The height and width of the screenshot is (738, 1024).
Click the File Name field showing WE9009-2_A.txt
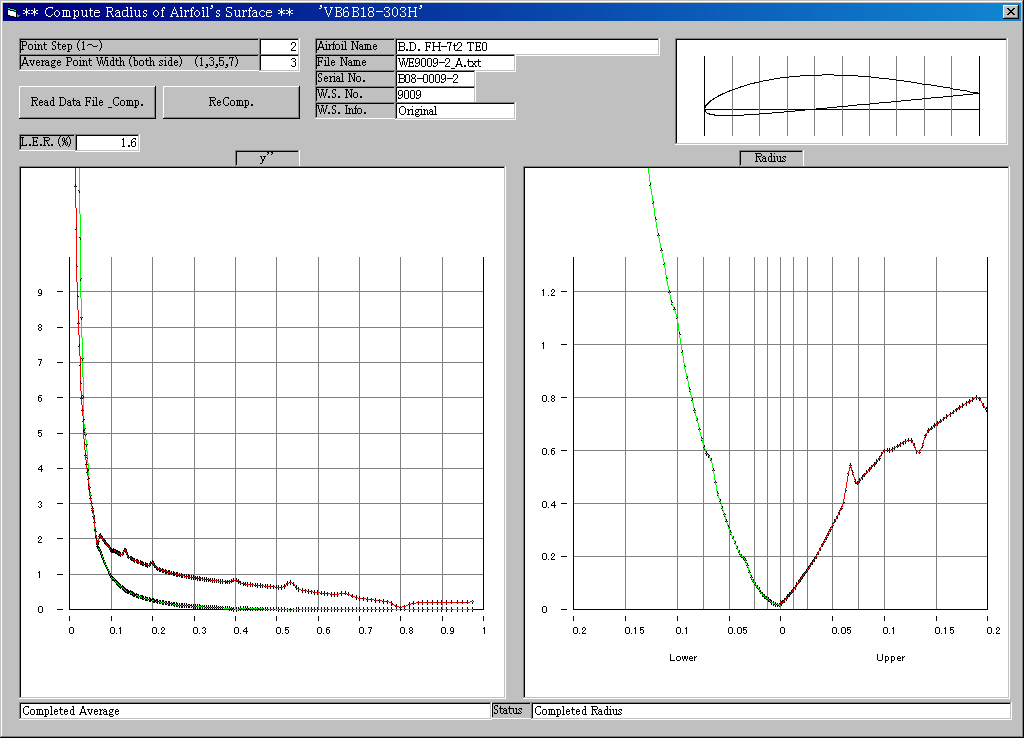[x=455, y=63]
